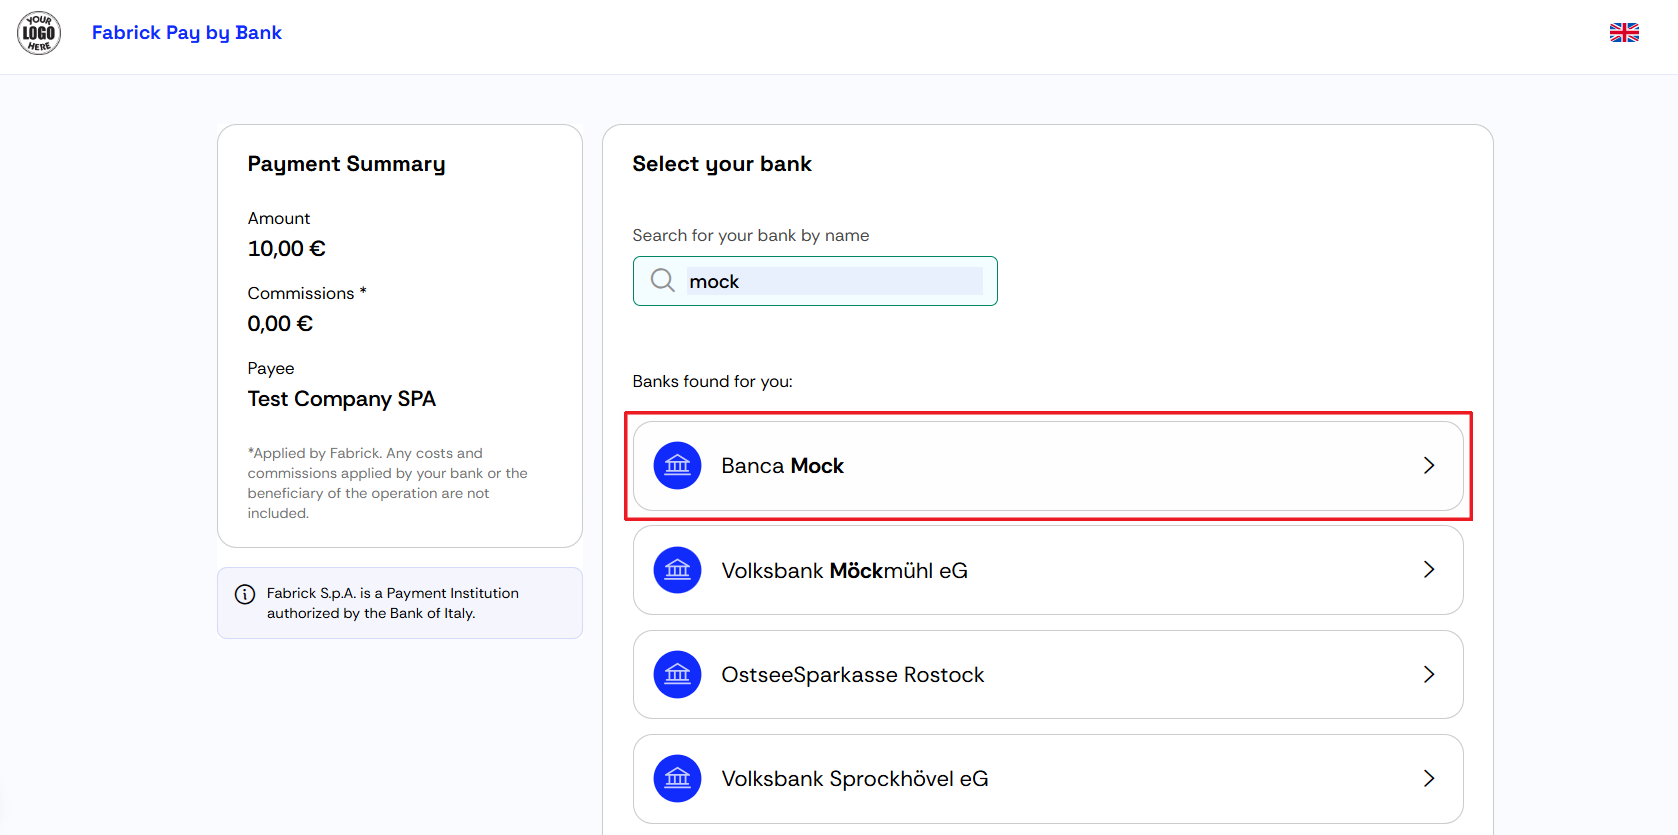Click the info icon beside Fabrick S.p.A. notice
The image size is (1678, 835).
(x=245, y=594)
